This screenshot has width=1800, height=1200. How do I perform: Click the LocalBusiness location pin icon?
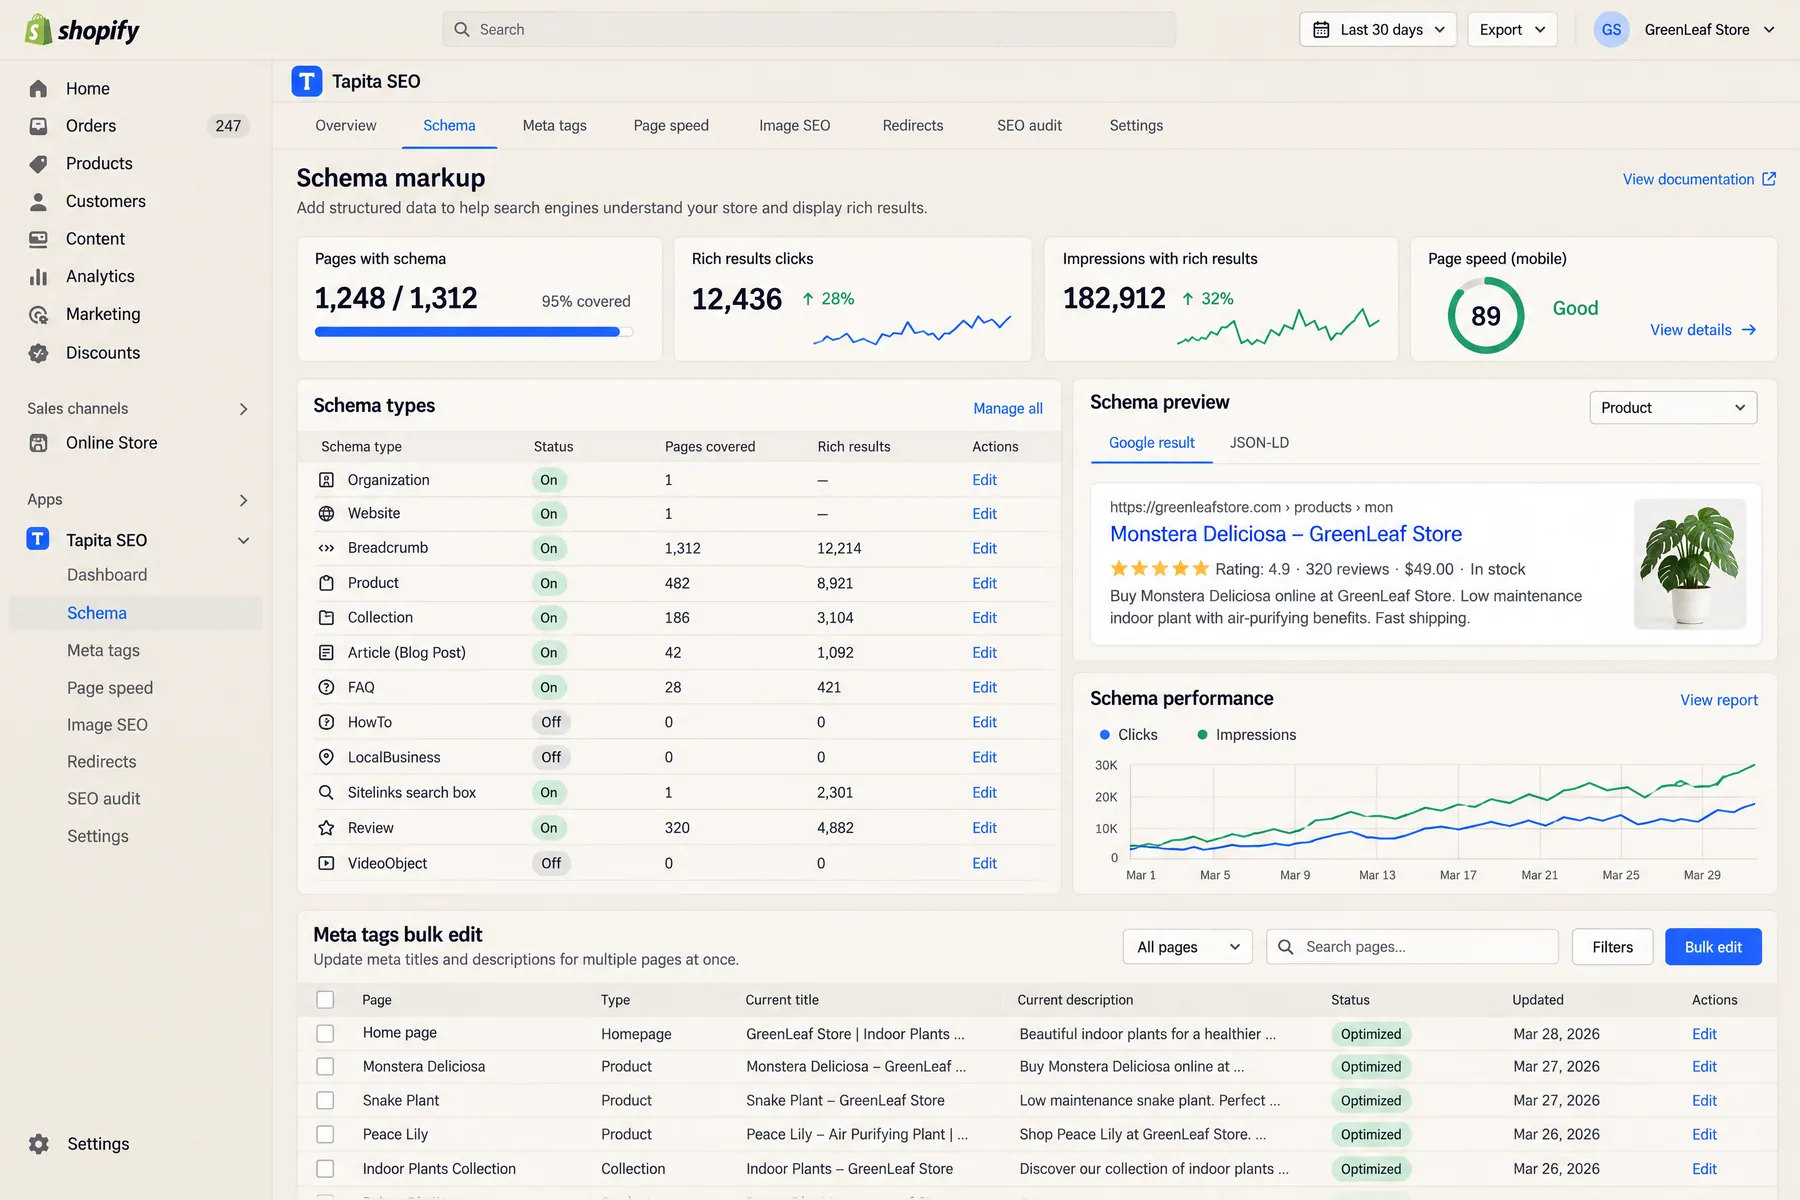coord(326,757)
